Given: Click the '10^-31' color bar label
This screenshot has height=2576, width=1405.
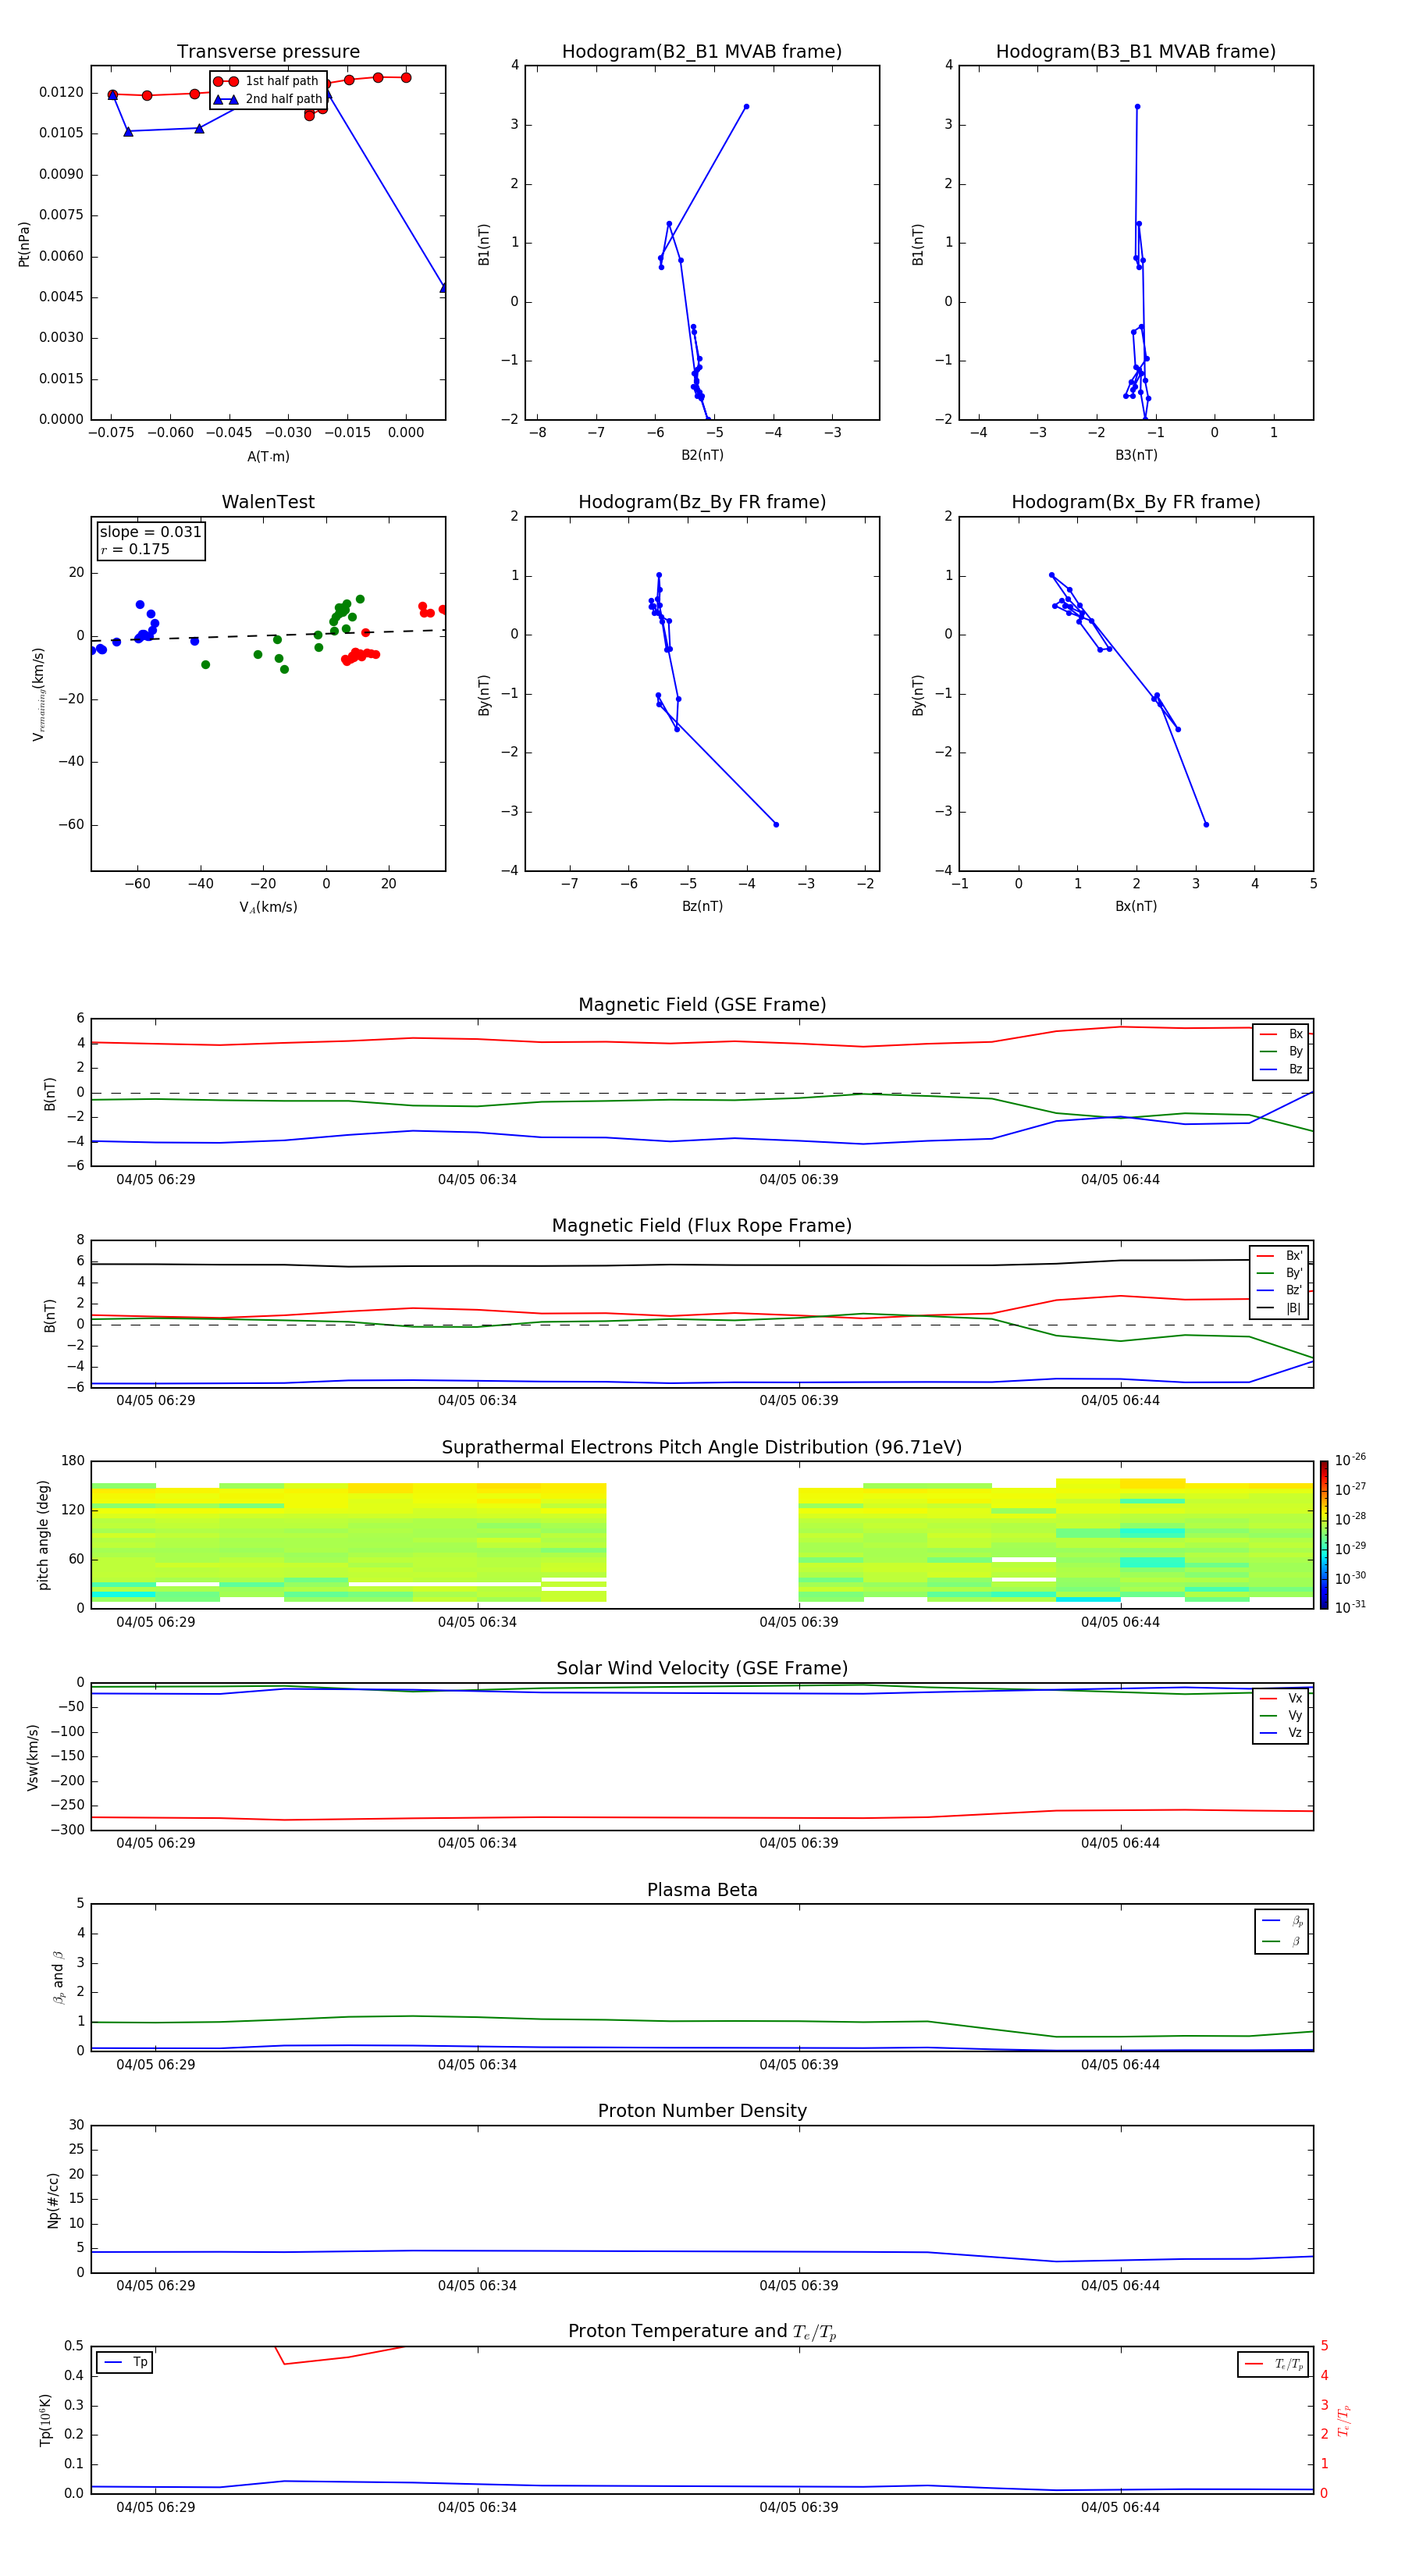Looking at the screenshot, I should 1350,1607.
